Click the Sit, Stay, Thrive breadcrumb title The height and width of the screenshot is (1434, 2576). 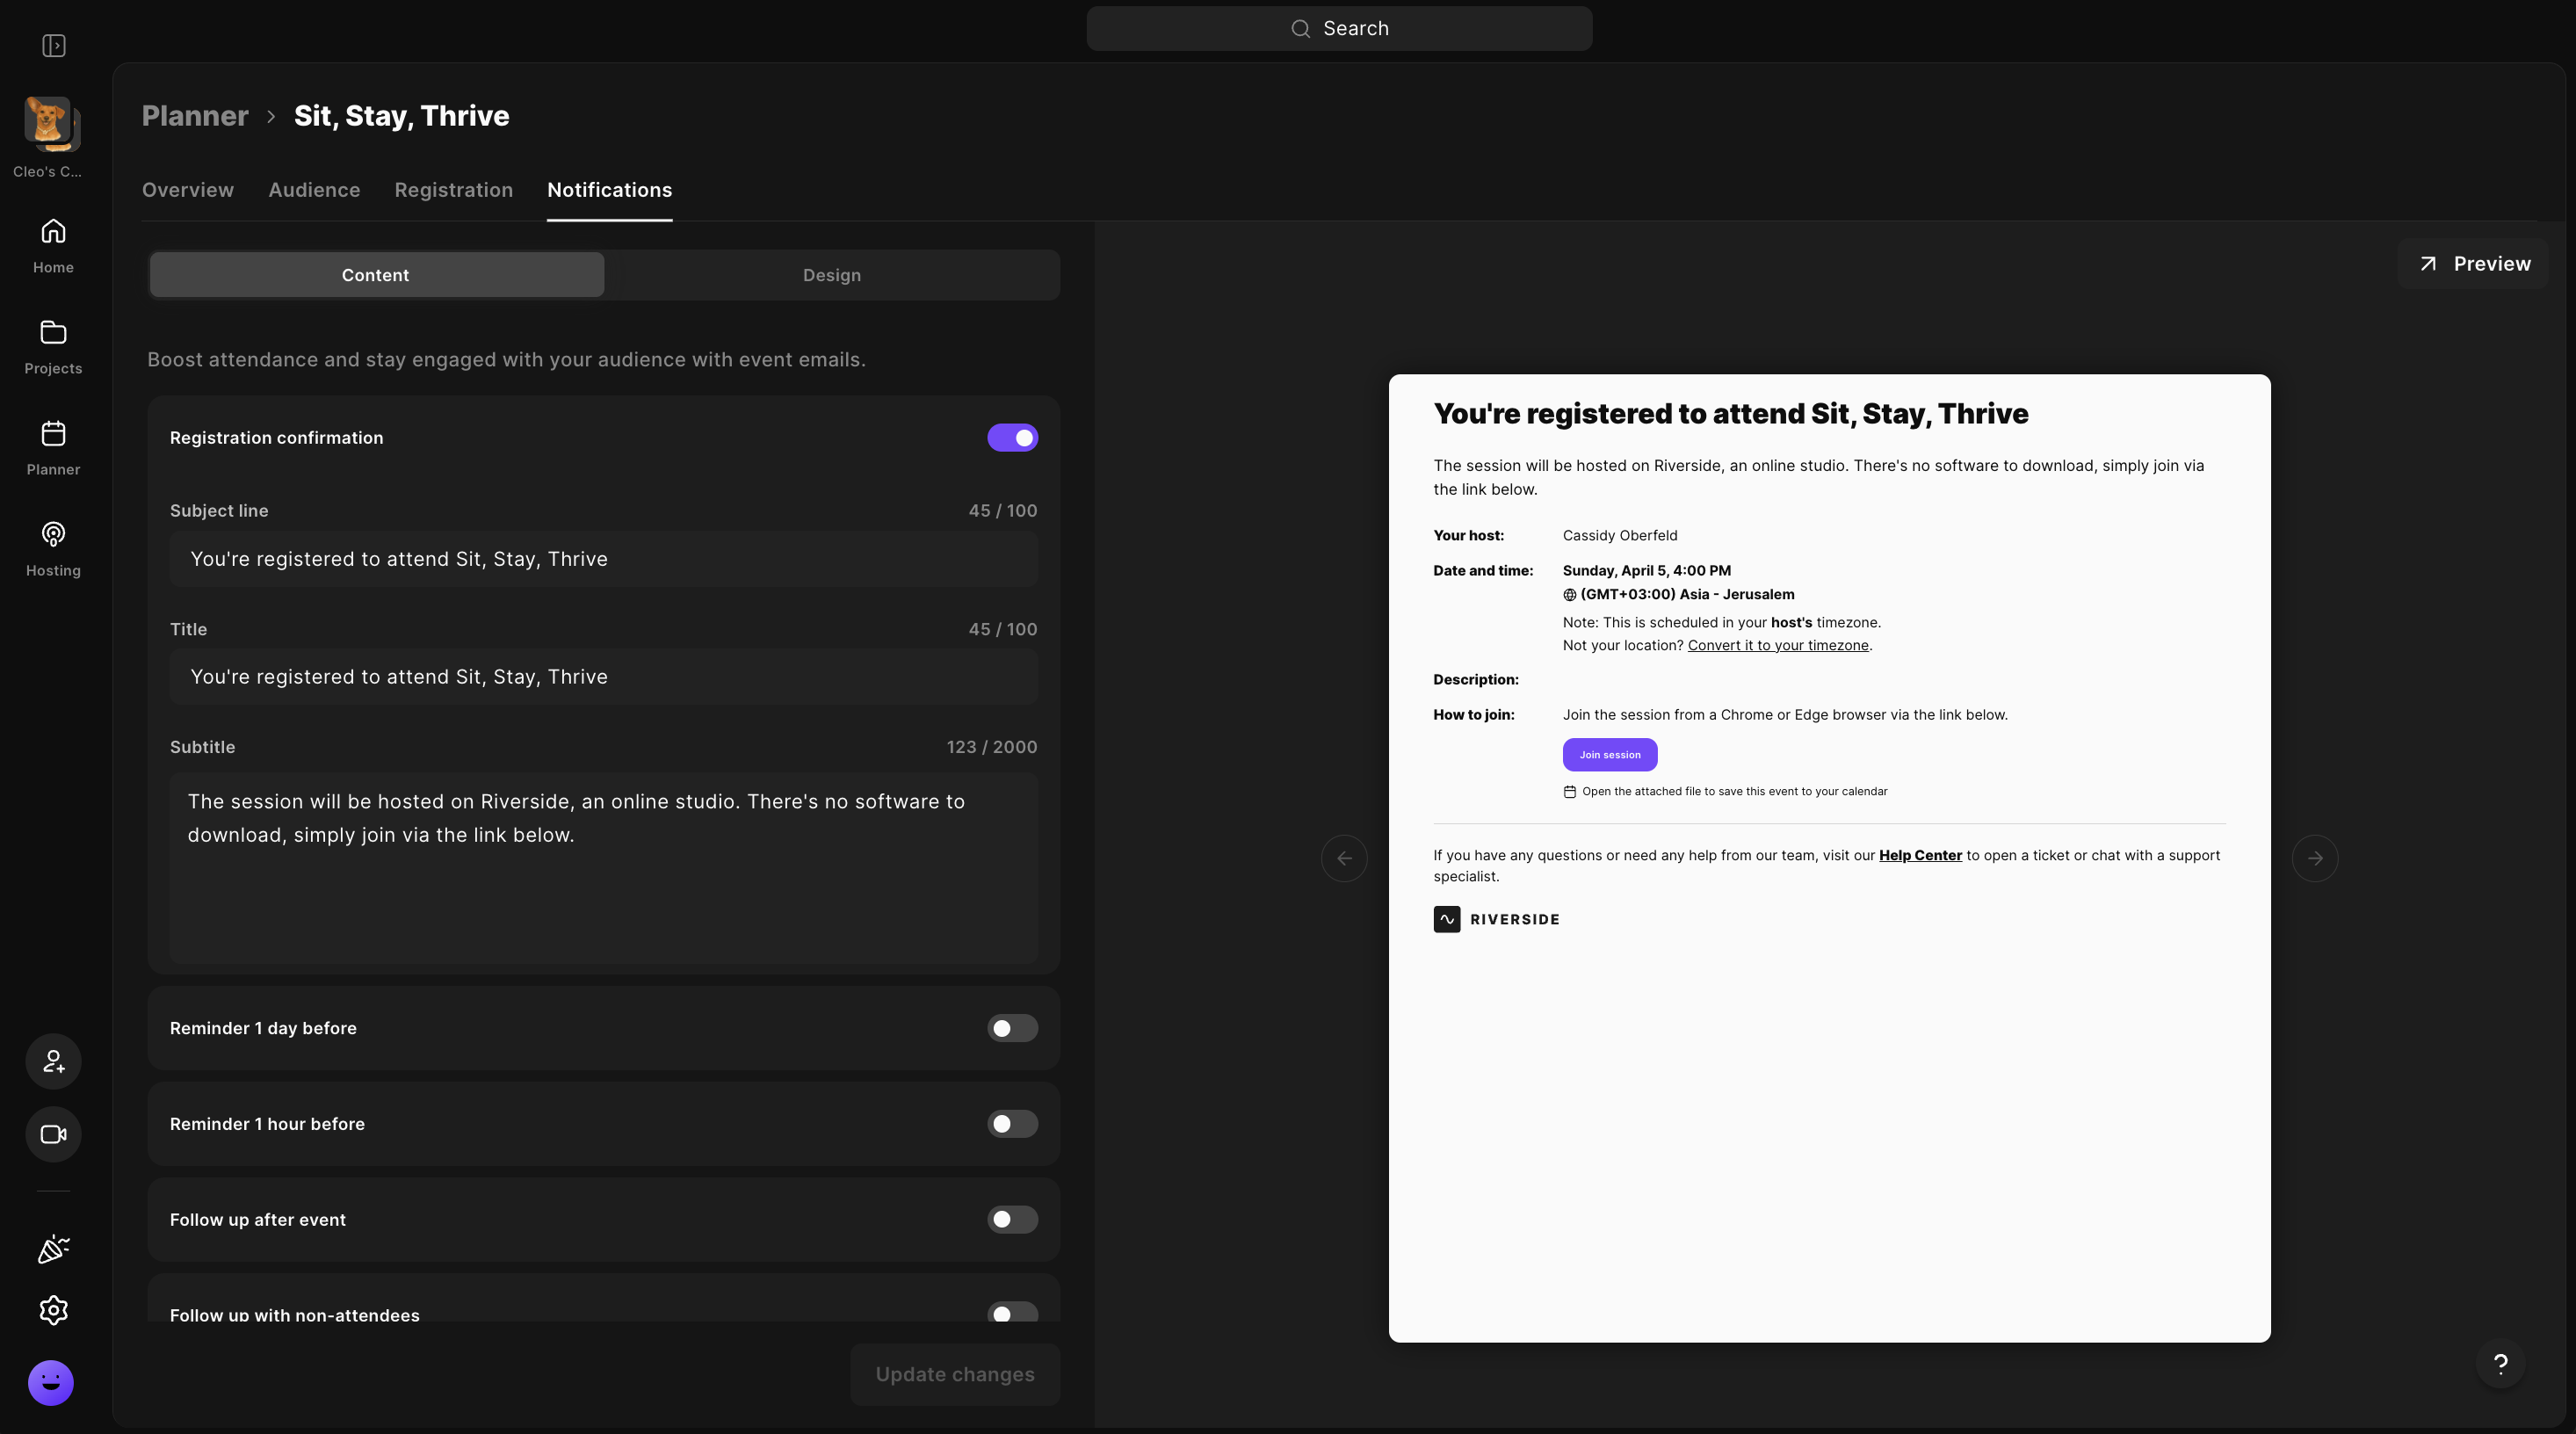(401, 116)
